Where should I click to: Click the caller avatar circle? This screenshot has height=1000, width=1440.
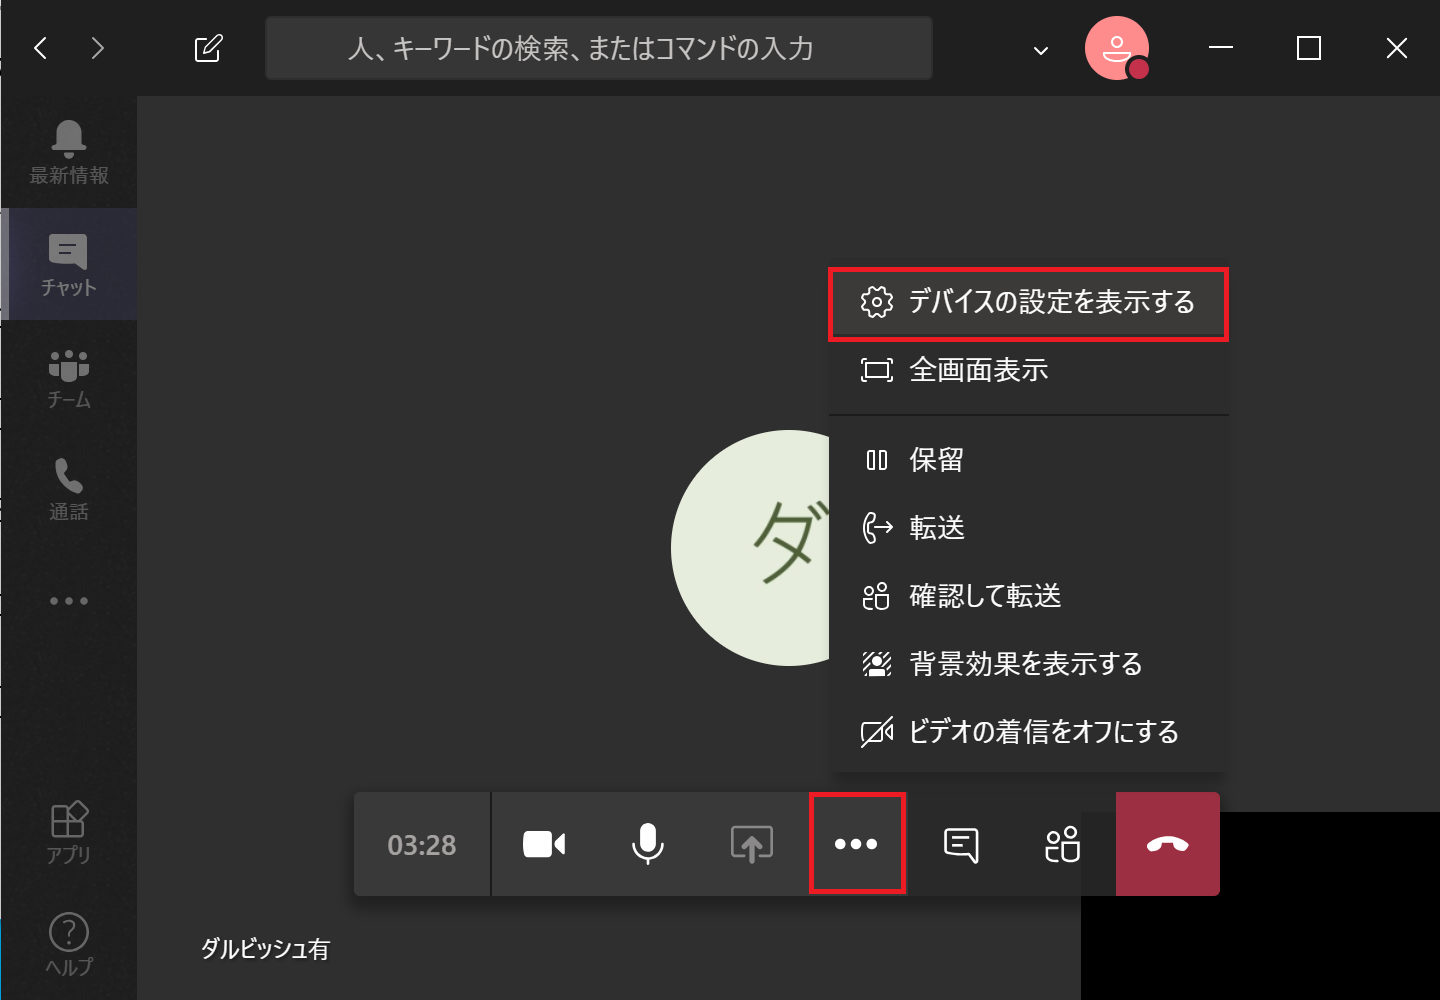coord(751,548)
